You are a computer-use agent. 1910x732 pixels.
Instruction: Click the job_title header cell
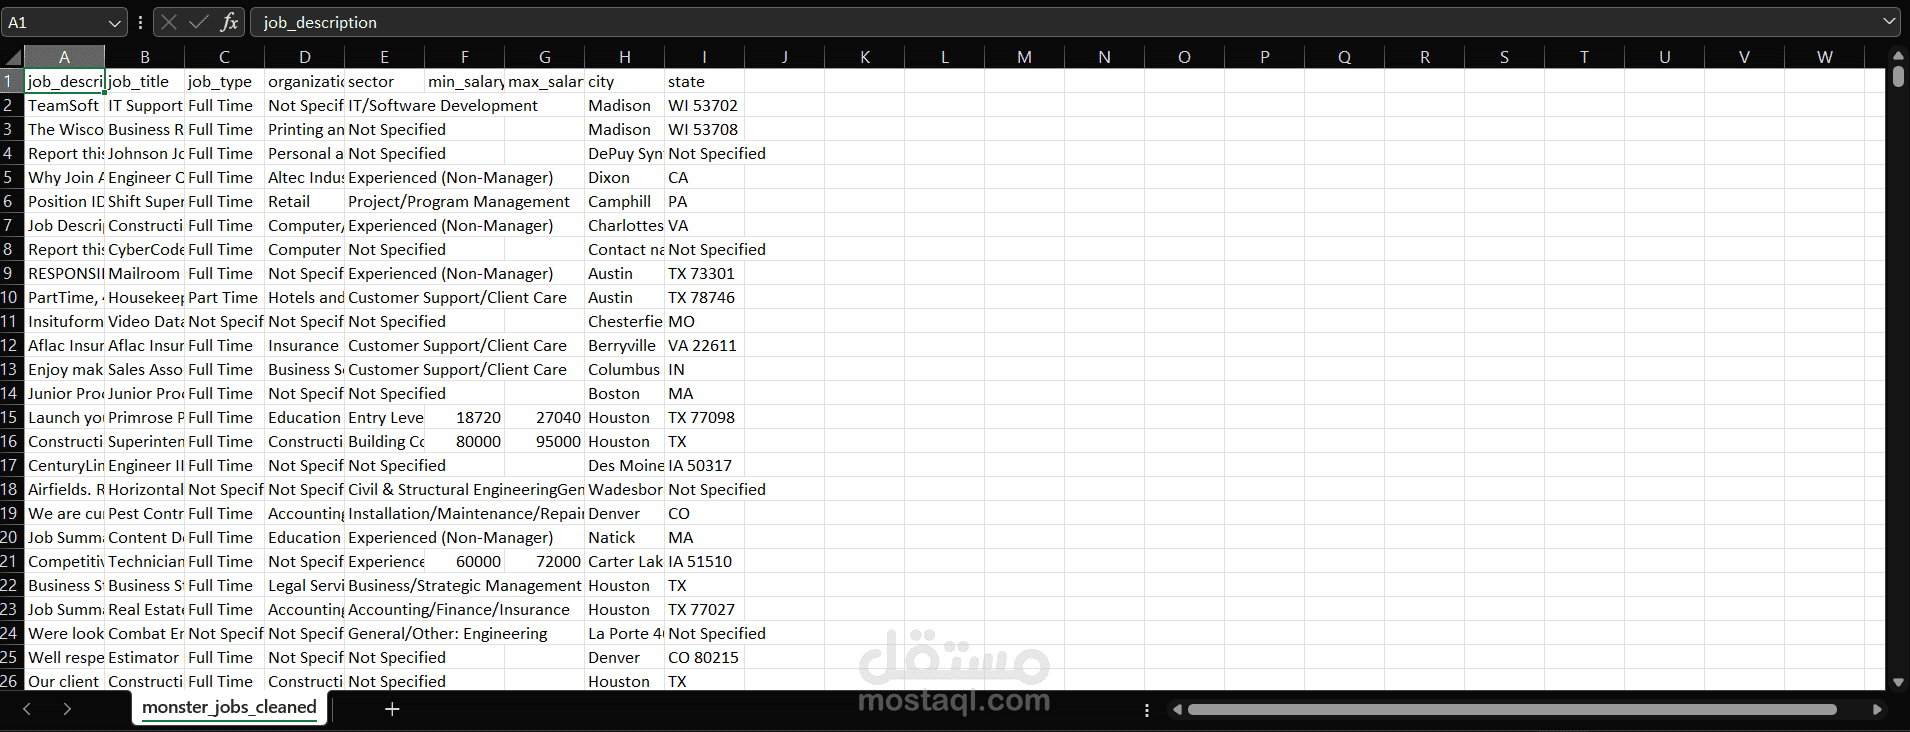pos(144,81)
